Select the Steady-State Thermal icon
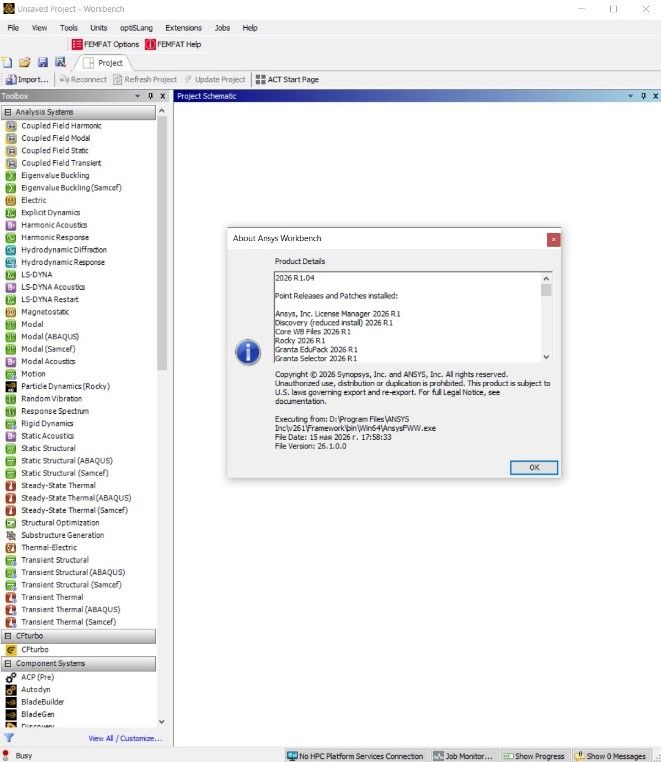Viewport: 661px width, 762px height. 11,485
